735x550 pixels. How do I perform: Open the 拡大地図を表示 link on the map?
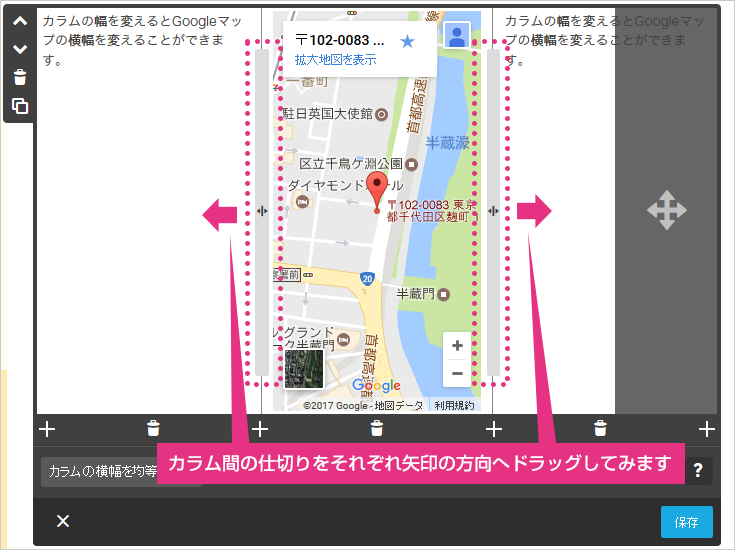click(336, 60)
